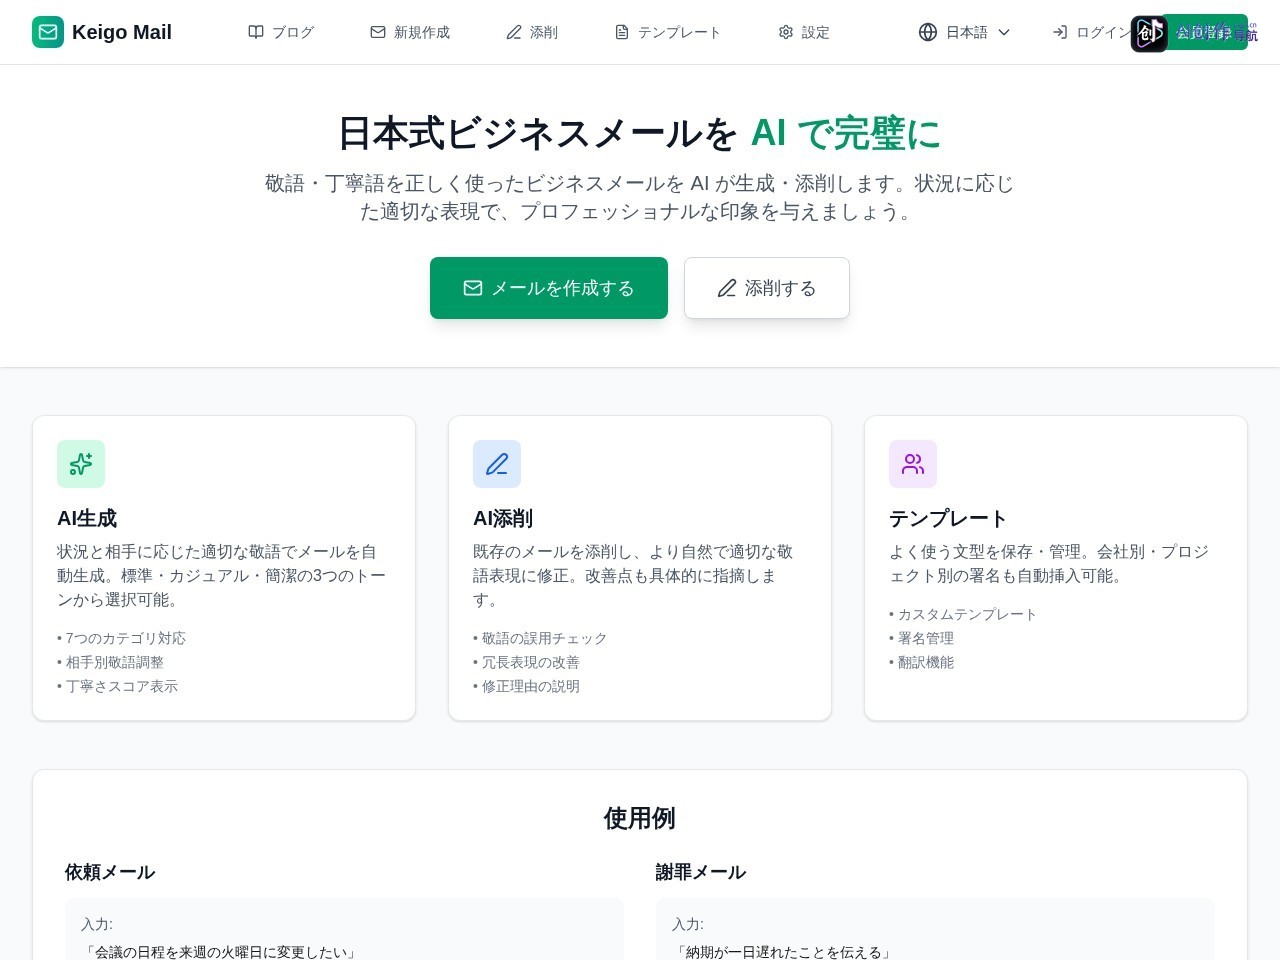Click the 敬語の誤用チェック bullet
Image resolution: width=1280 pixels, height=960 pixels.
tap(540, 638)
